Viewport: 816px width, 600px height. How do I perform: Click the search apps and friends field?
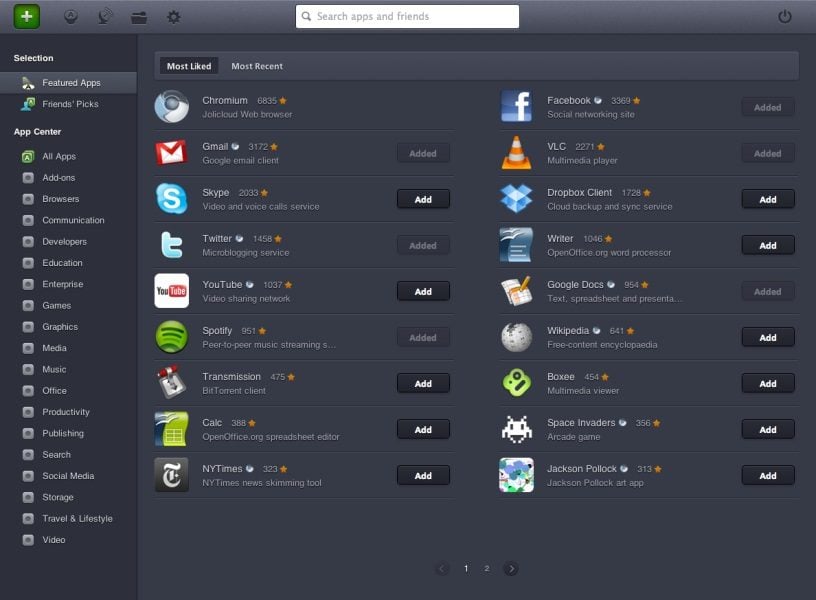tap(407, 16)
